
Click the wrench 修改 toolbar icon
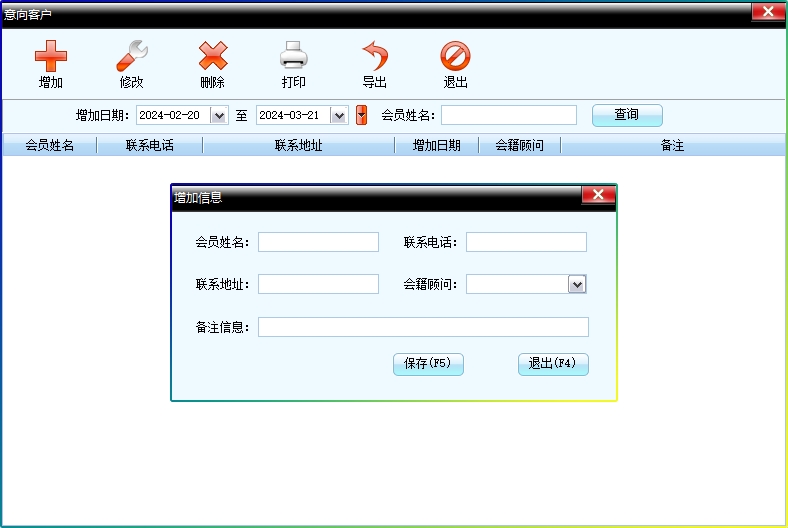132,56
